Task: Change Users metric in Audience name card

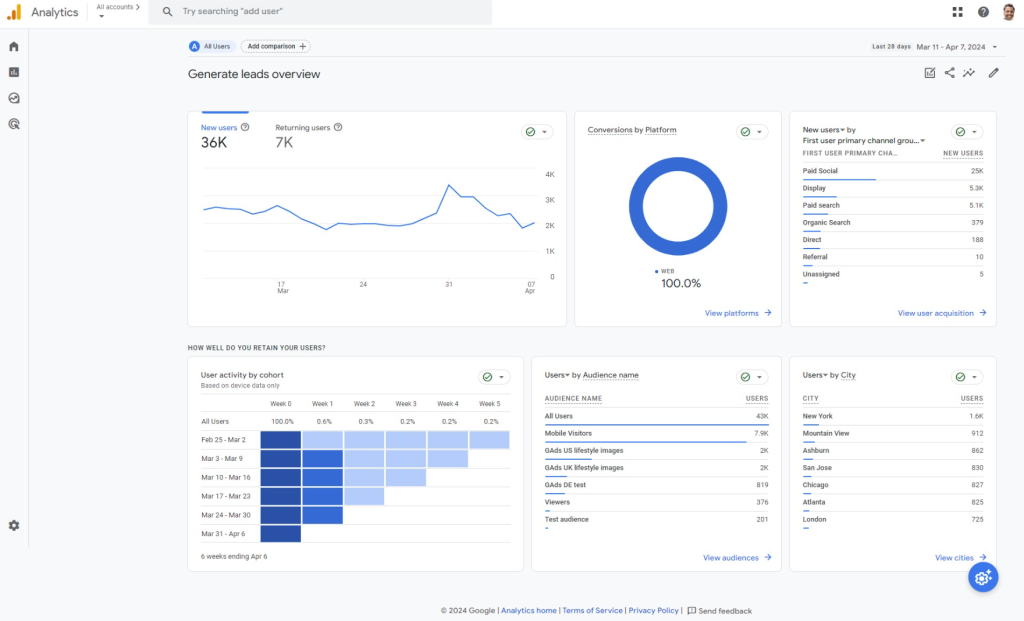Action: pyautogui.click(x=557, y=375)
